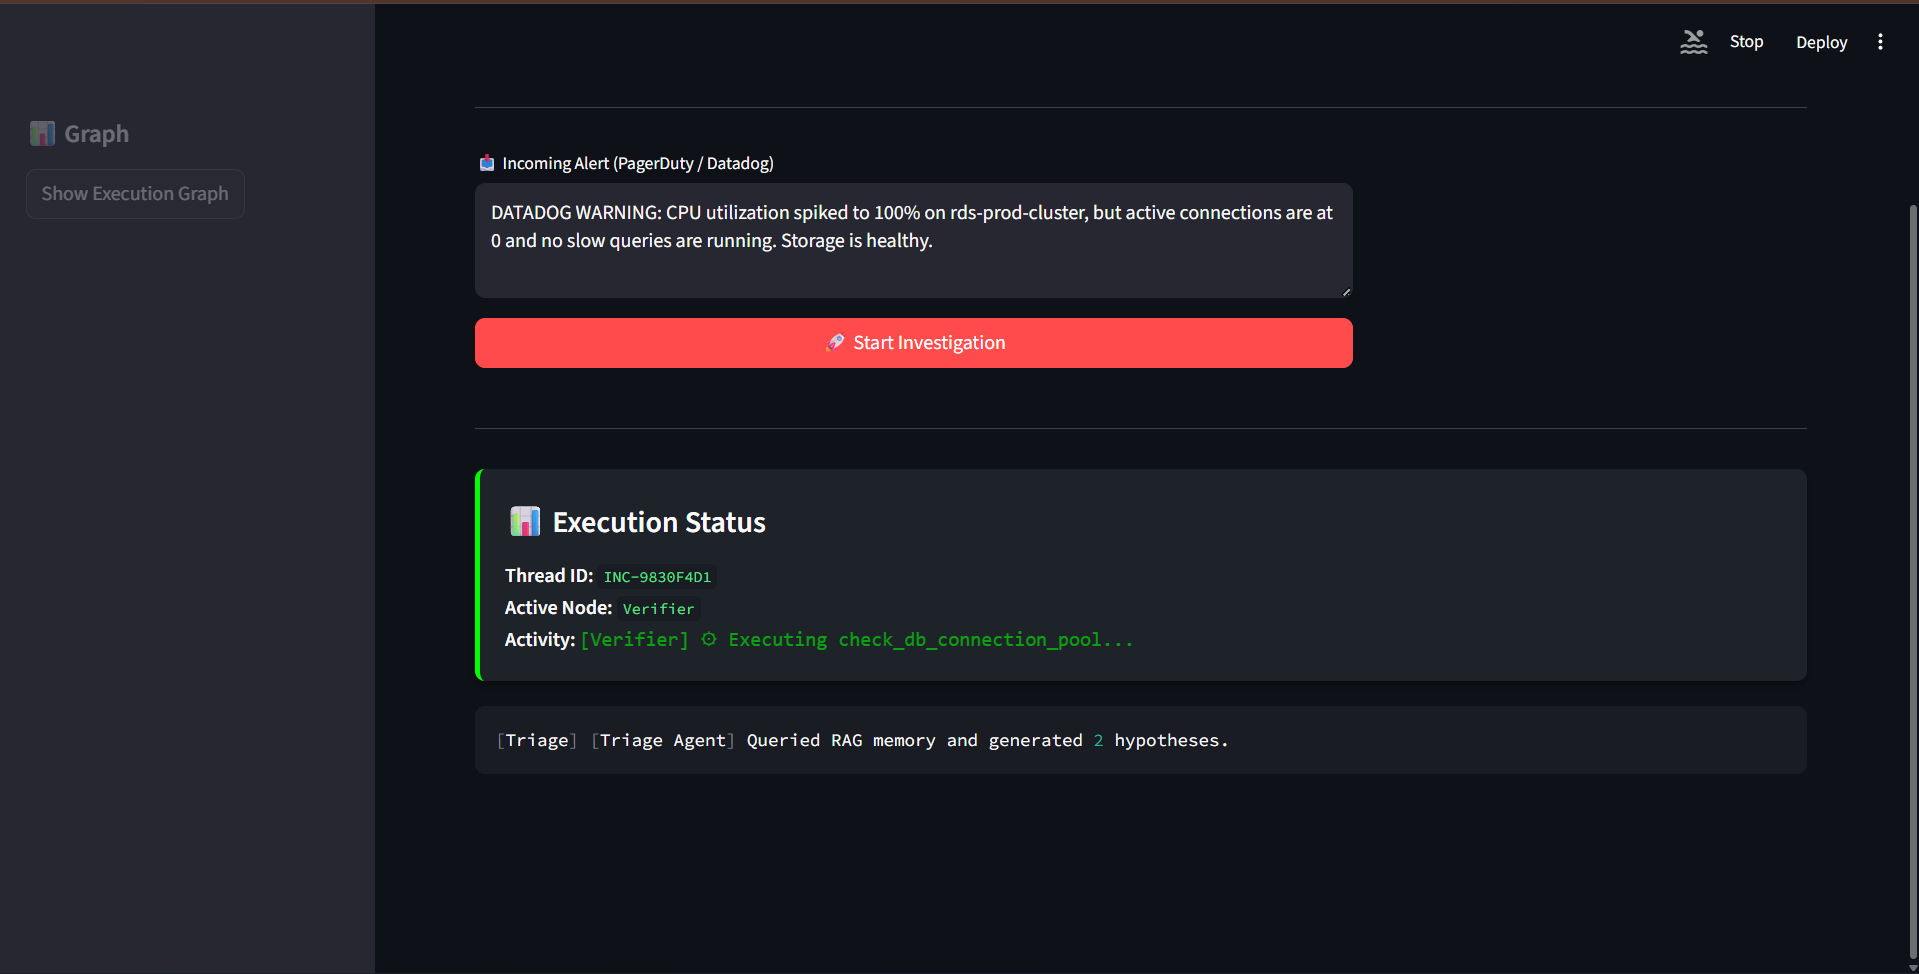The height and width of the screenshot is (974, 1919).
Task: Click the bar chart icon beside Graph
Action: pos(42,134)
